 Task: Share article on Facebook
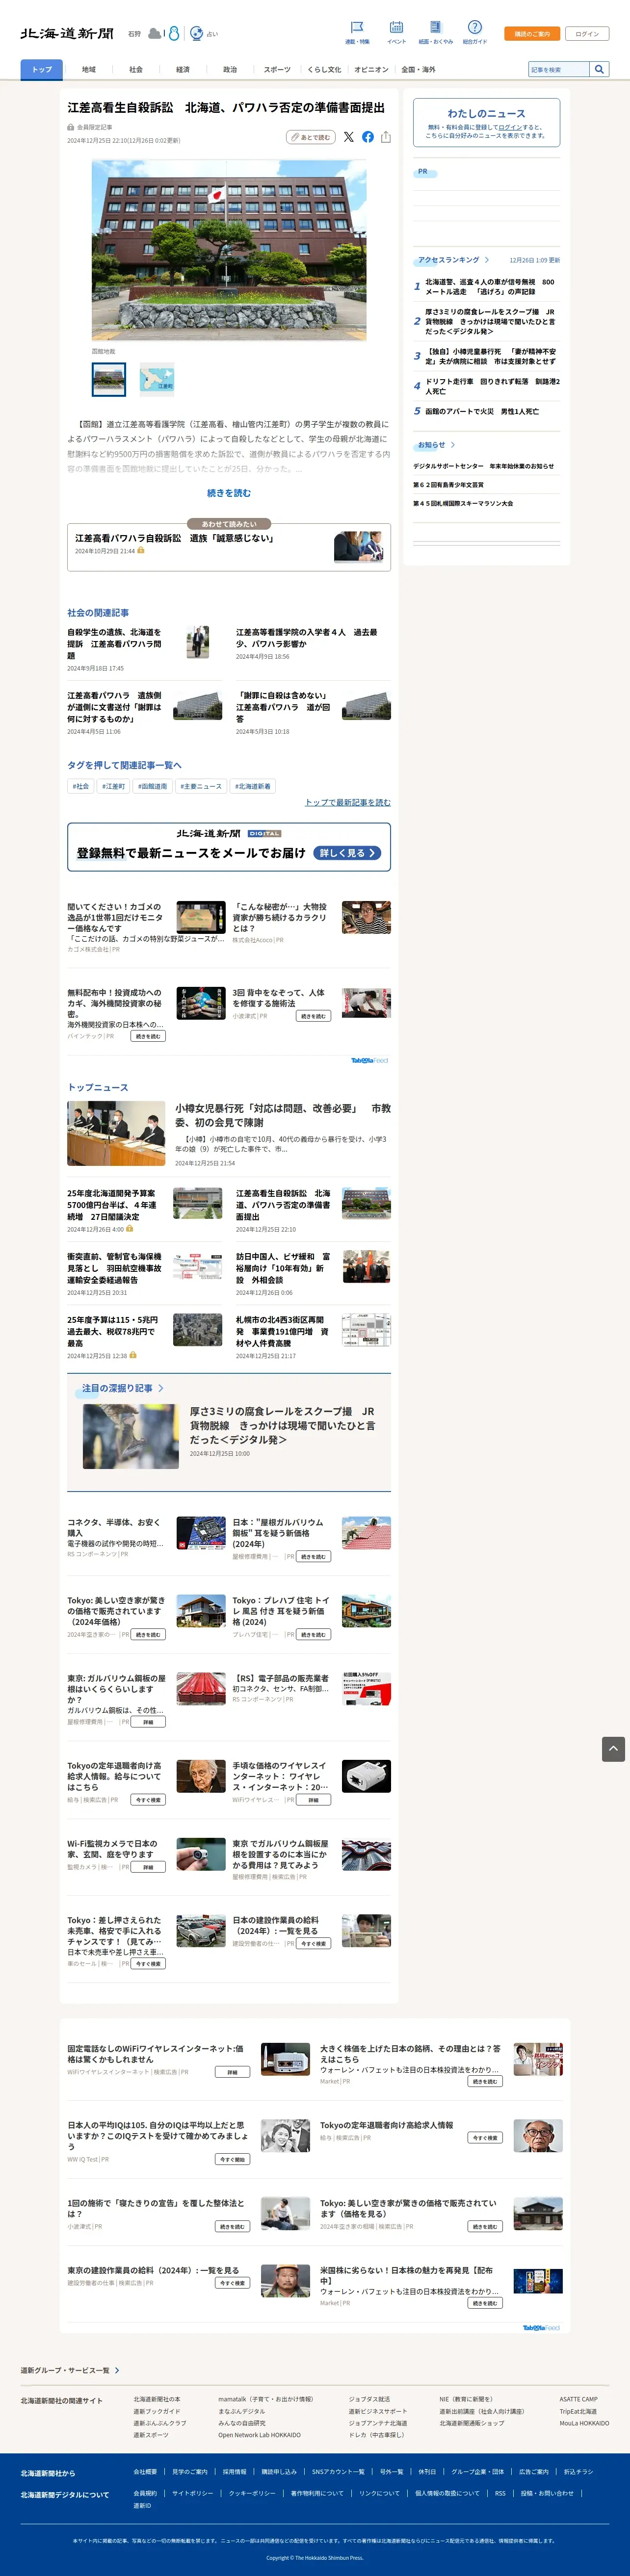pos(368,137)
